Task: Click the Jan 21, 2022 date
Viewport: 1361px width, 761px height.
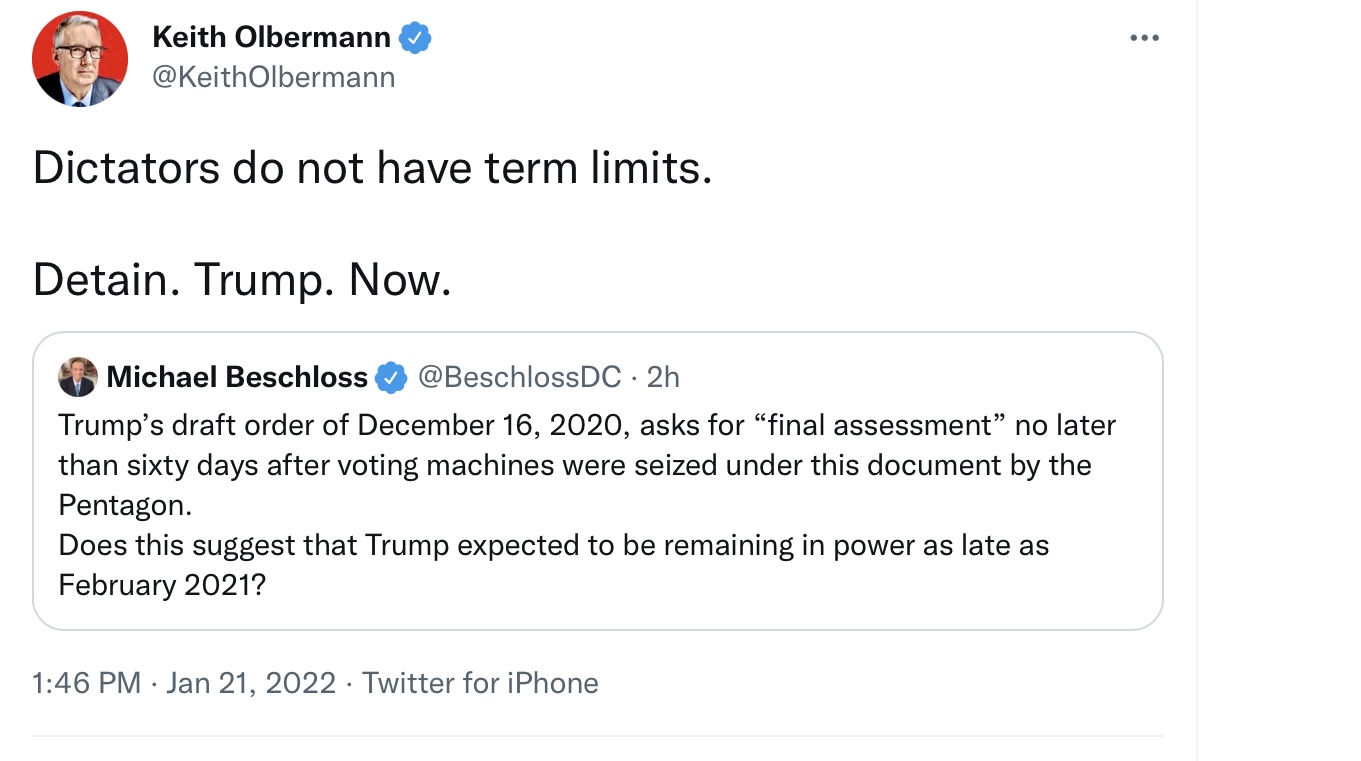Action: point(251,683)
